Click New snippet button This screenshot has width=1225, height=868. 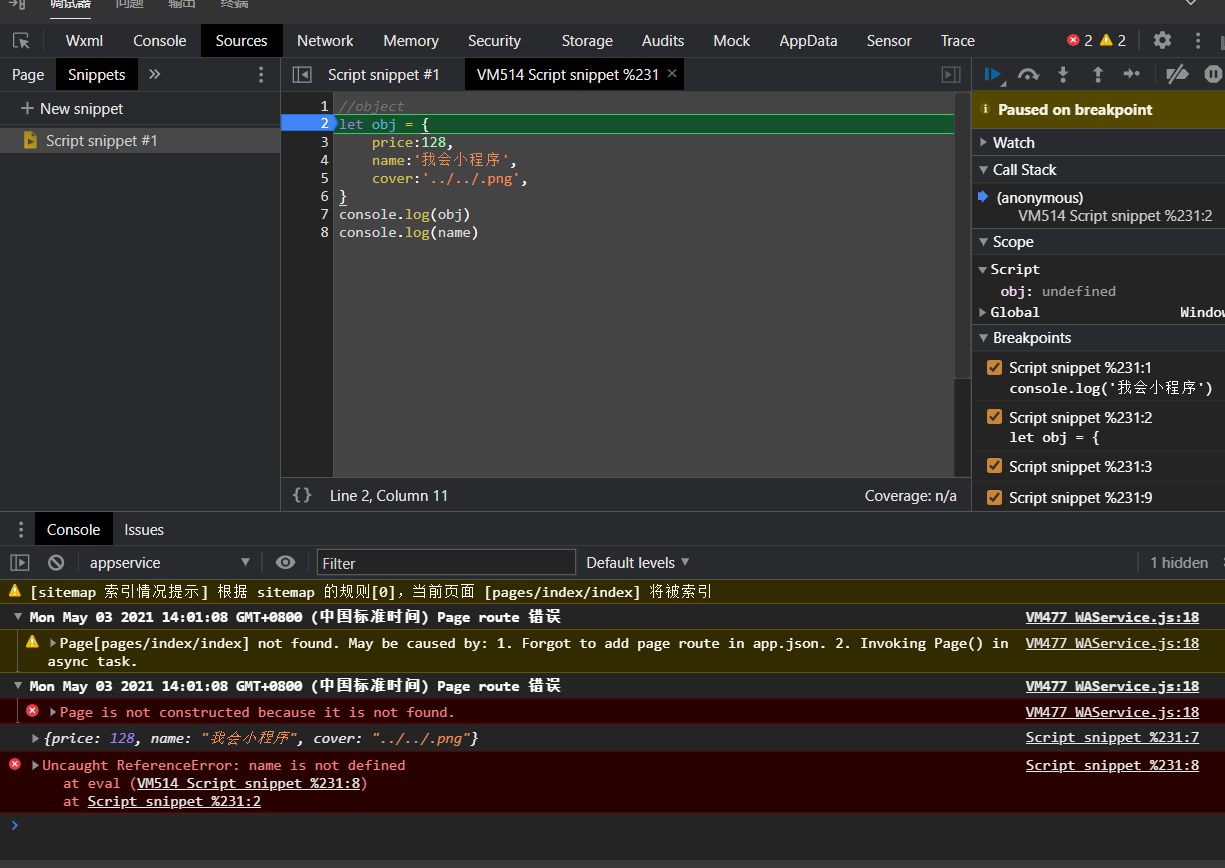72,109
